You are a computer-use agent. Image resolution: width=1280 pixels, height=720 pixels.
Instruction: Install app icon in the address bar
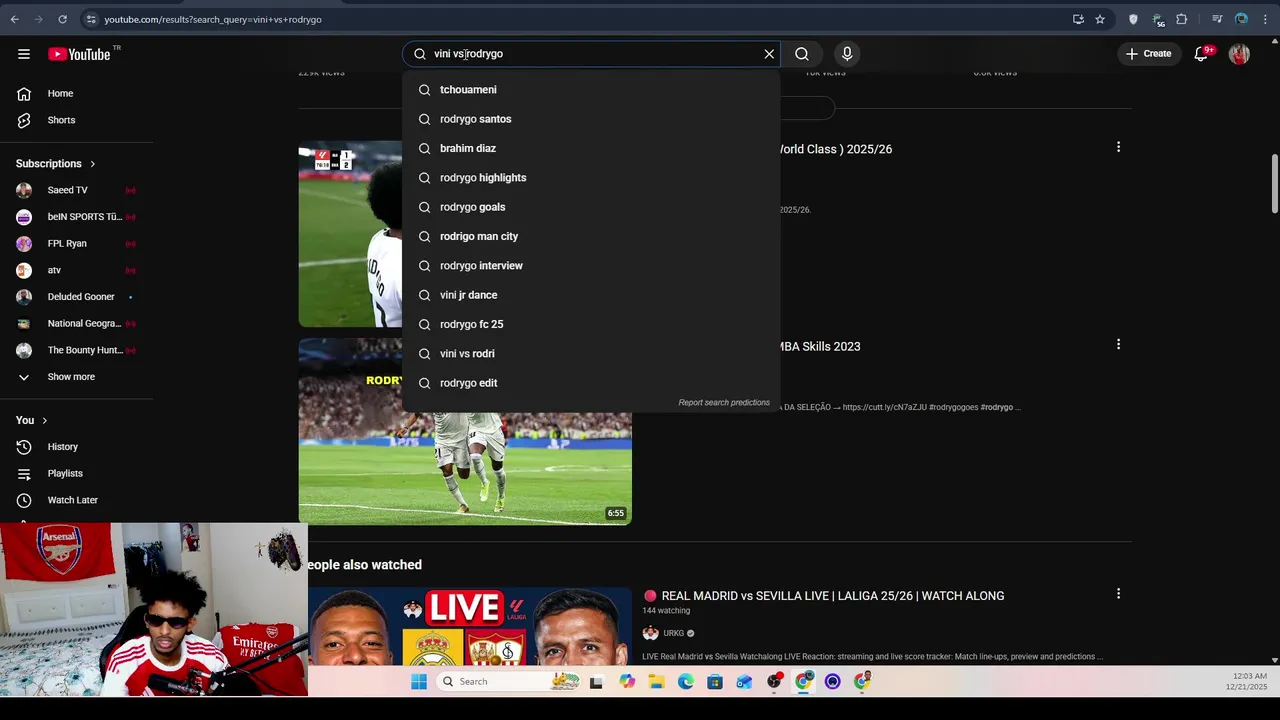1078,19
